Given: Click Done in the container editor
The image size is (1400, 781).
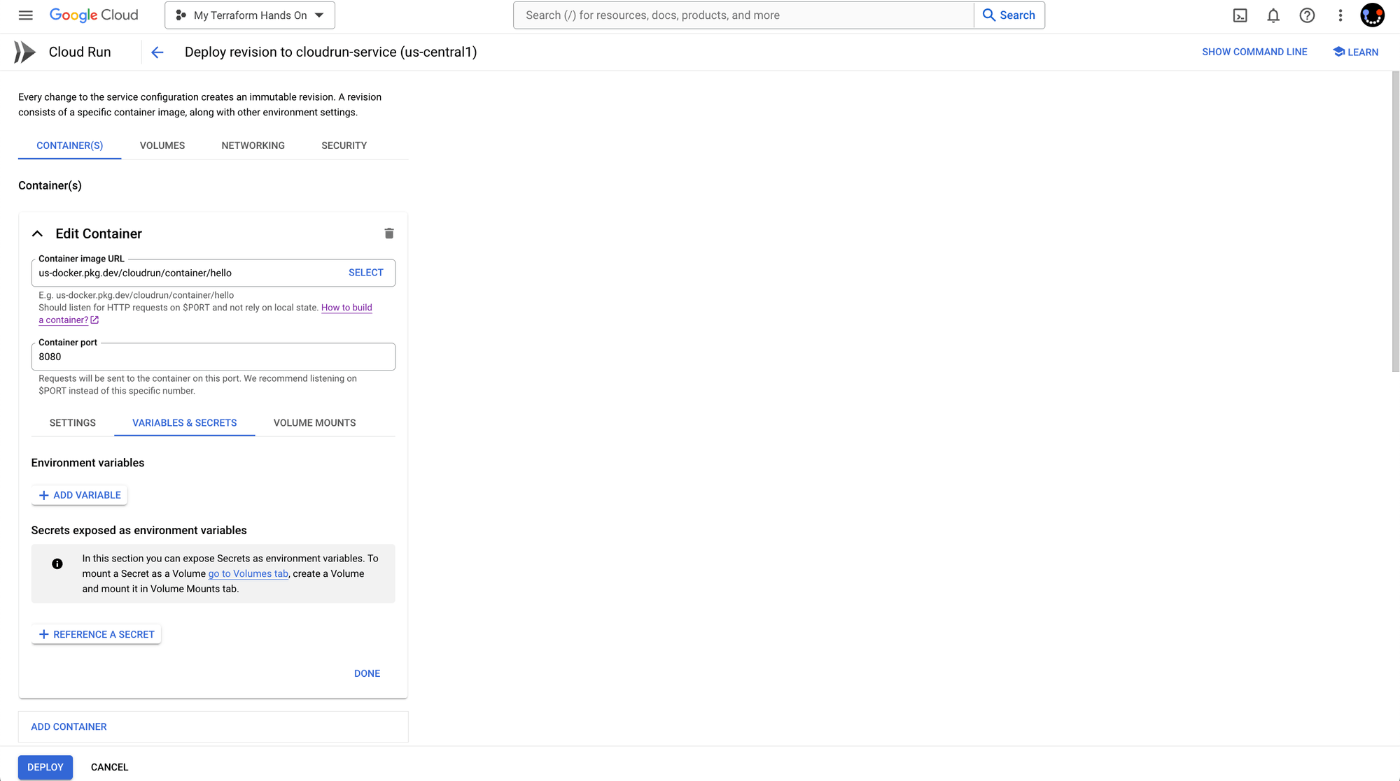Looking at the screenshot, I should click(x=367, y=674).
